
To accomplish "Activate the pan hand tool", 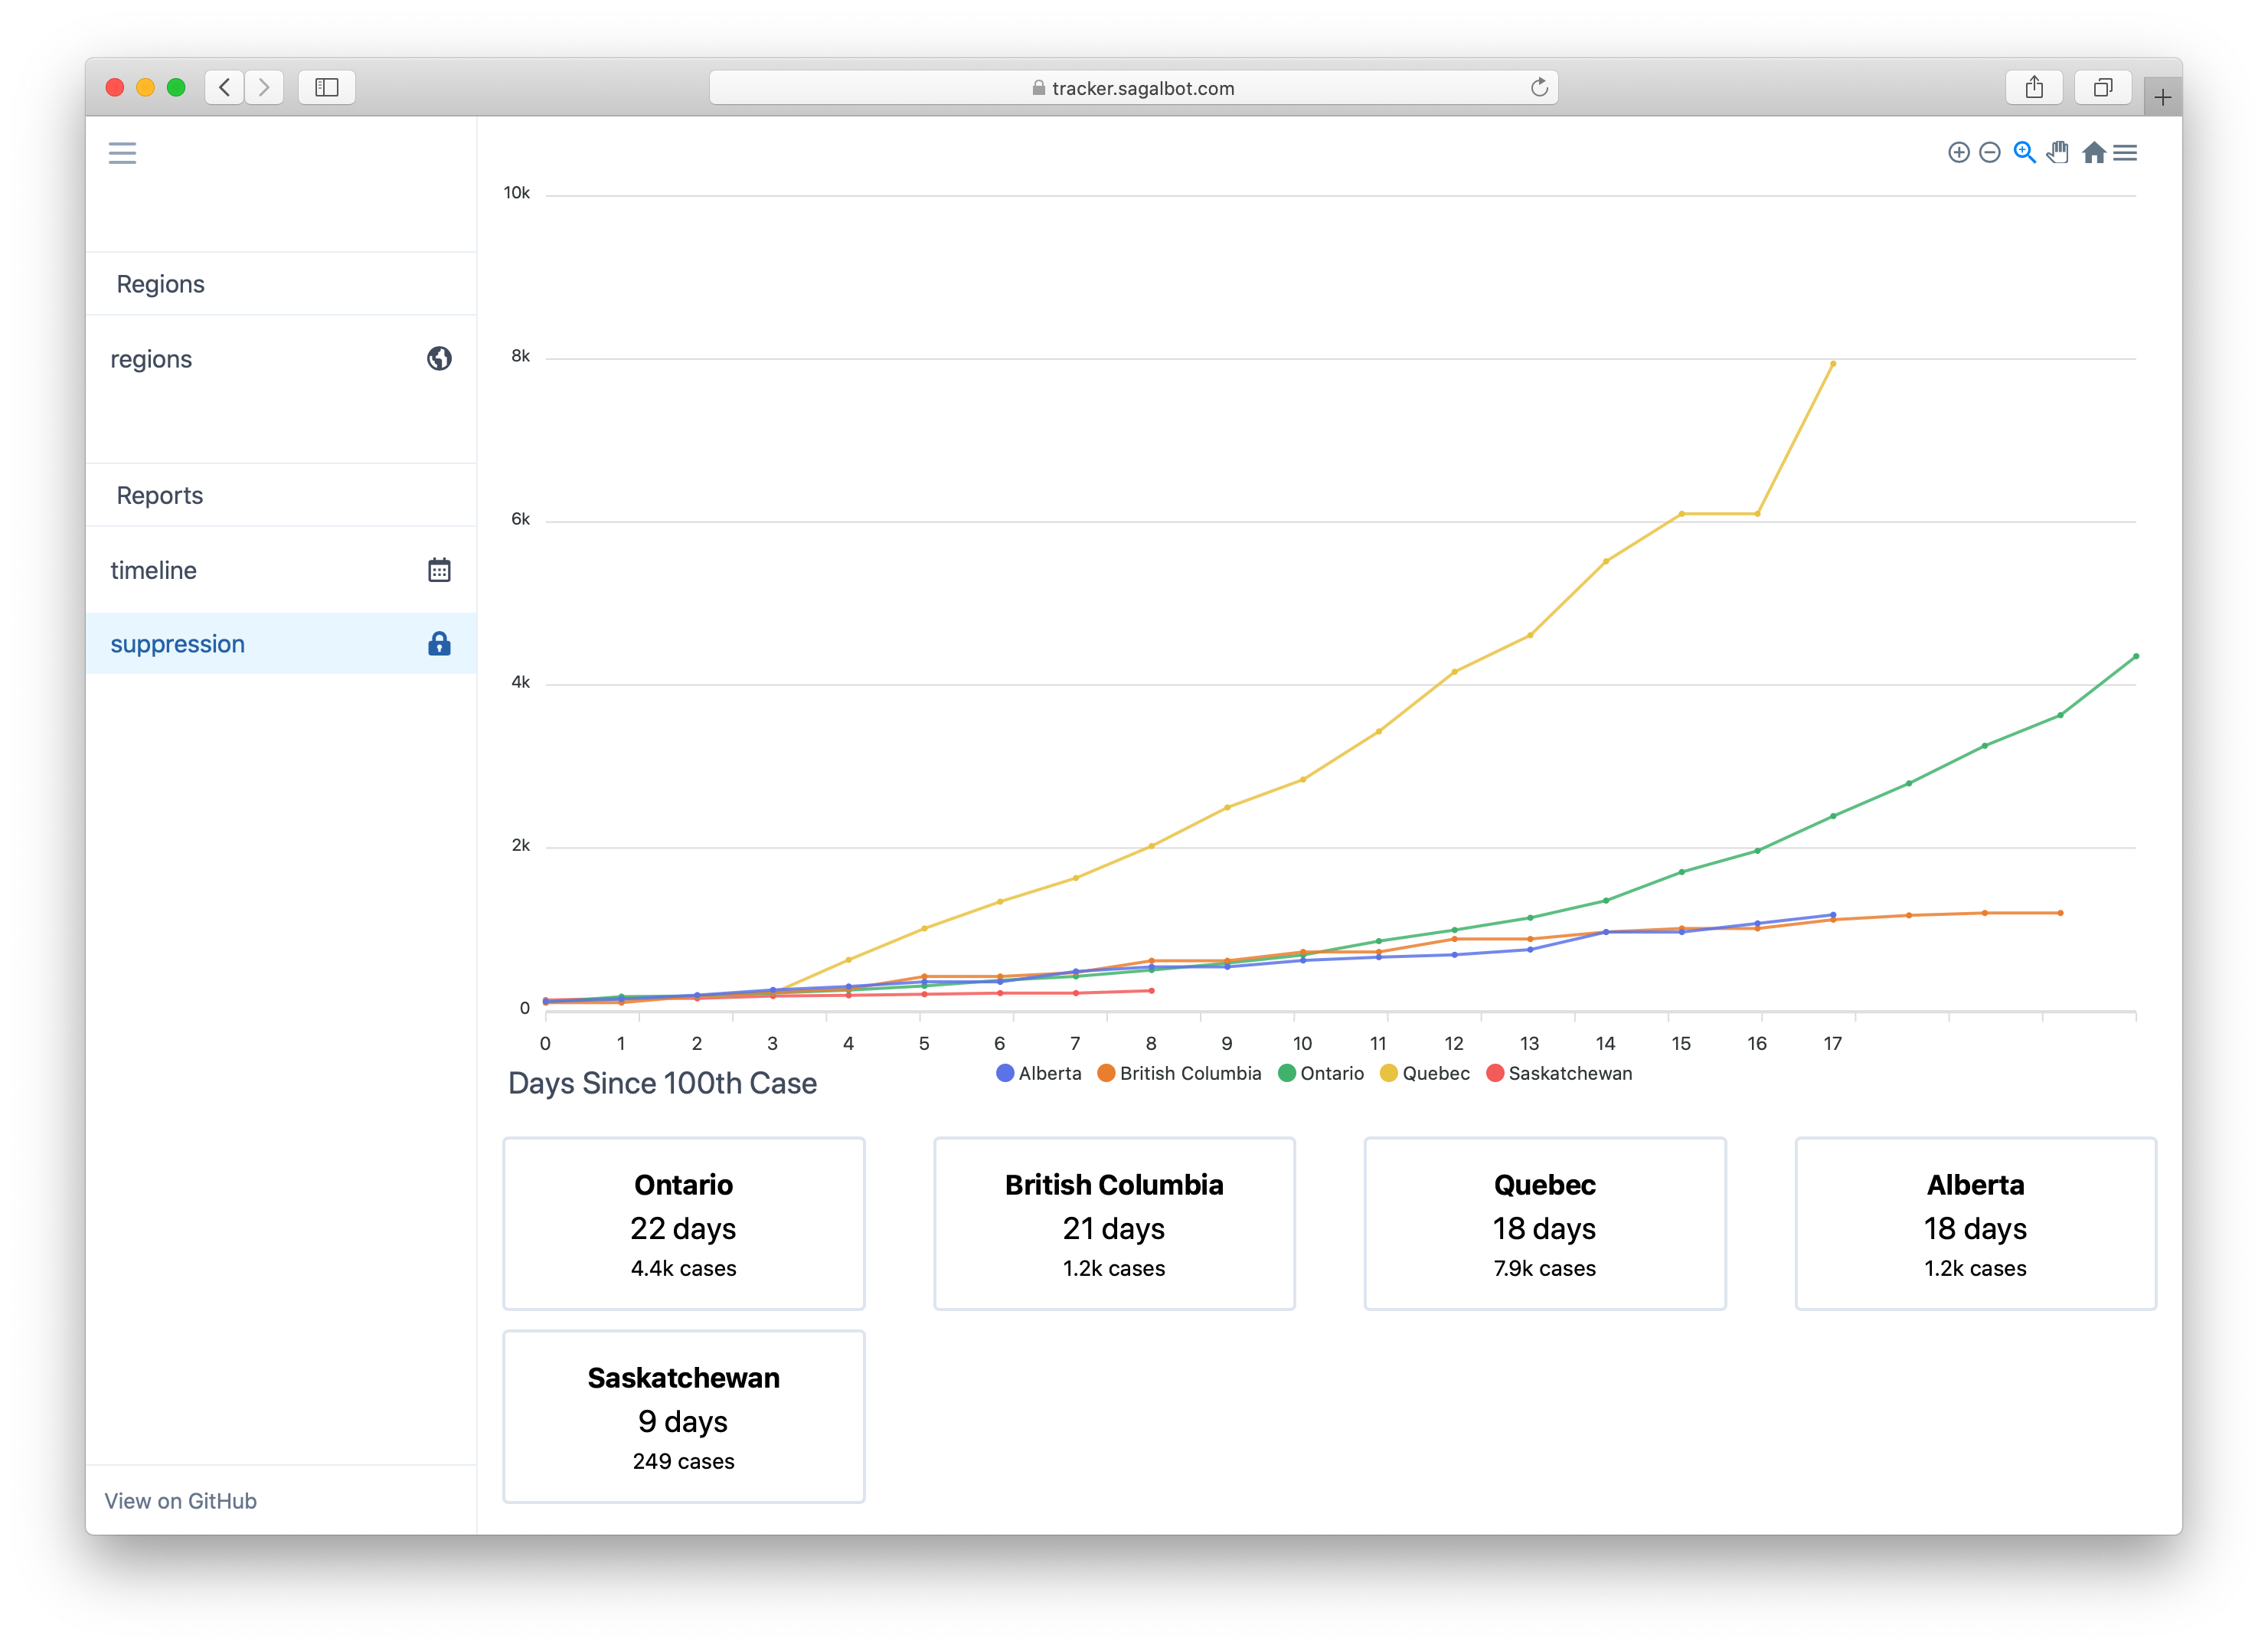I will pos(2058,152).
